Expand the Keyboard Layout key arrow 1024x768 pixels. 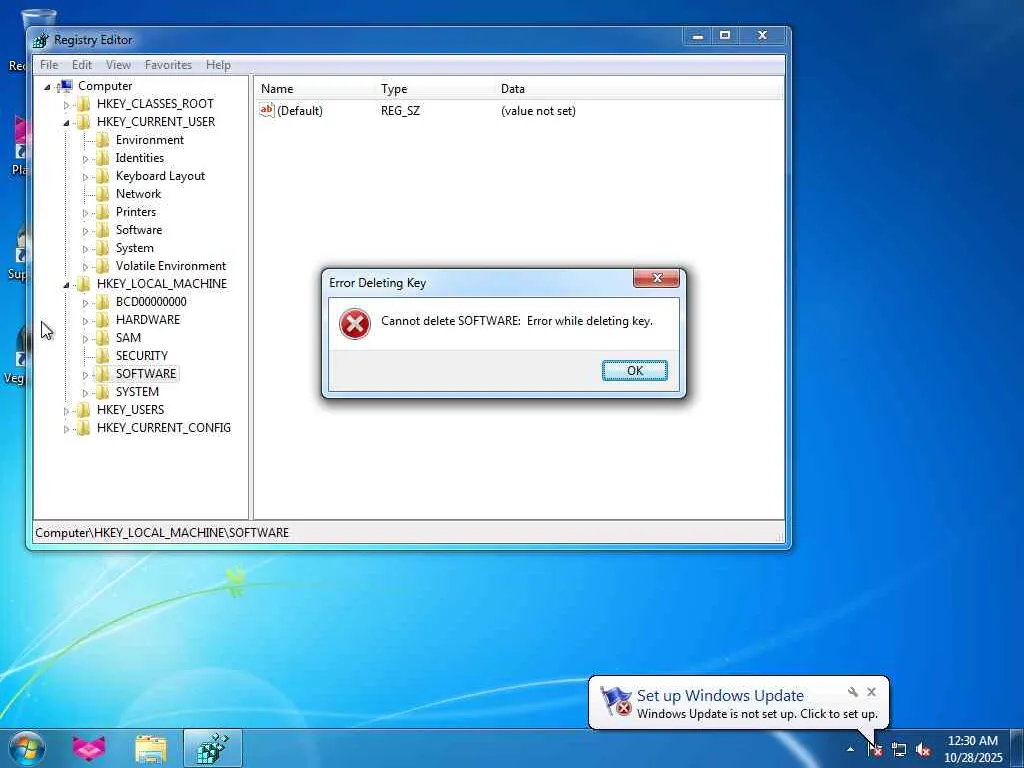(85, 177)
